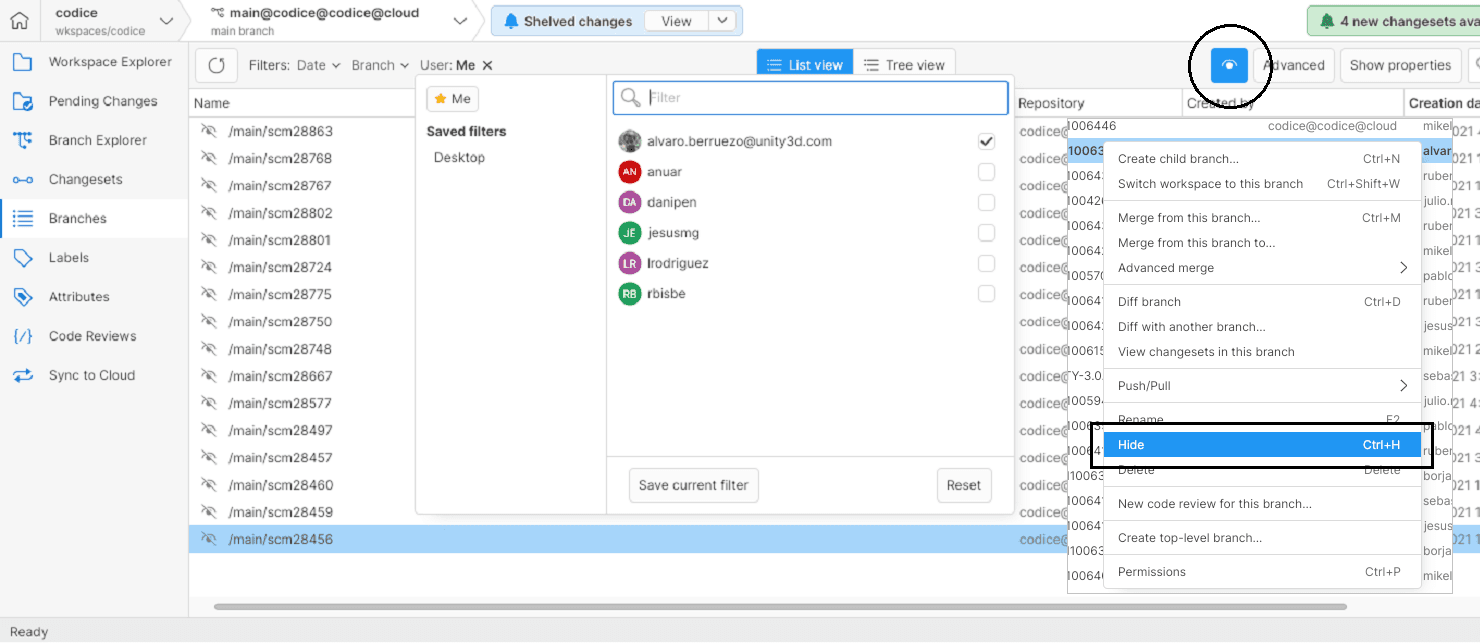Click the Reset button in filter panel
1480x643 pixels.
pos(963,485)
